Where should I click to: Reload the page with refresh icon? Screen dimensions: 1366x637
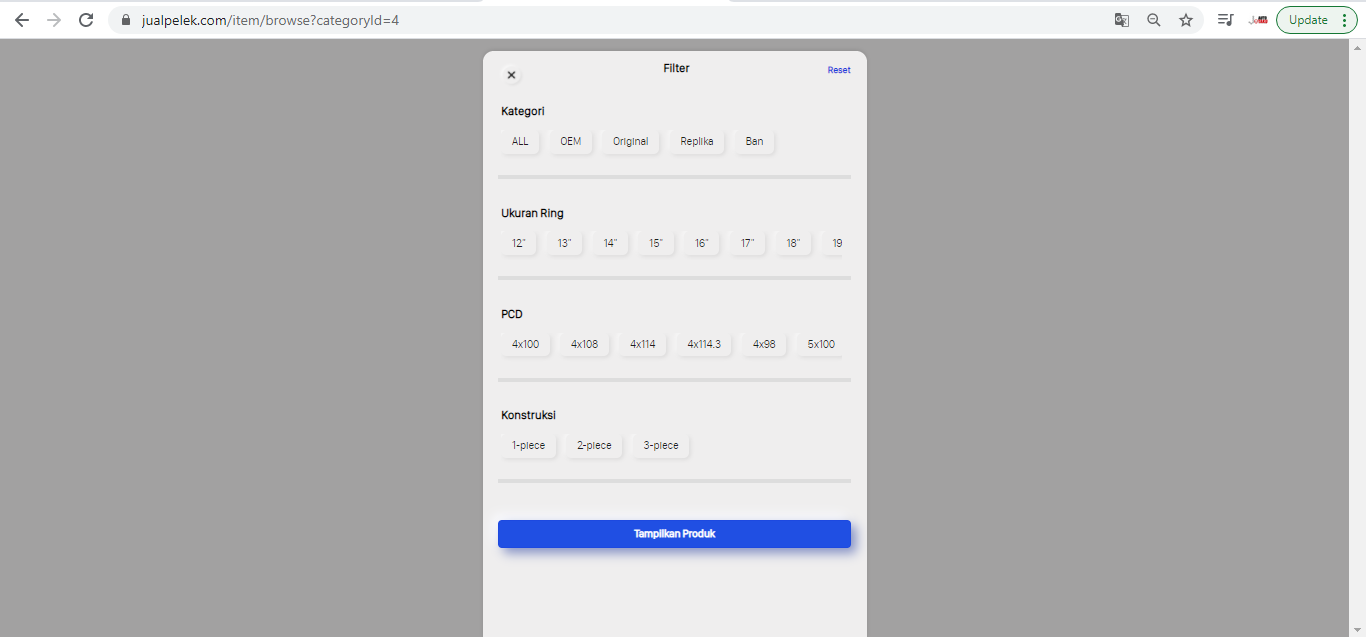click(86, 20)
